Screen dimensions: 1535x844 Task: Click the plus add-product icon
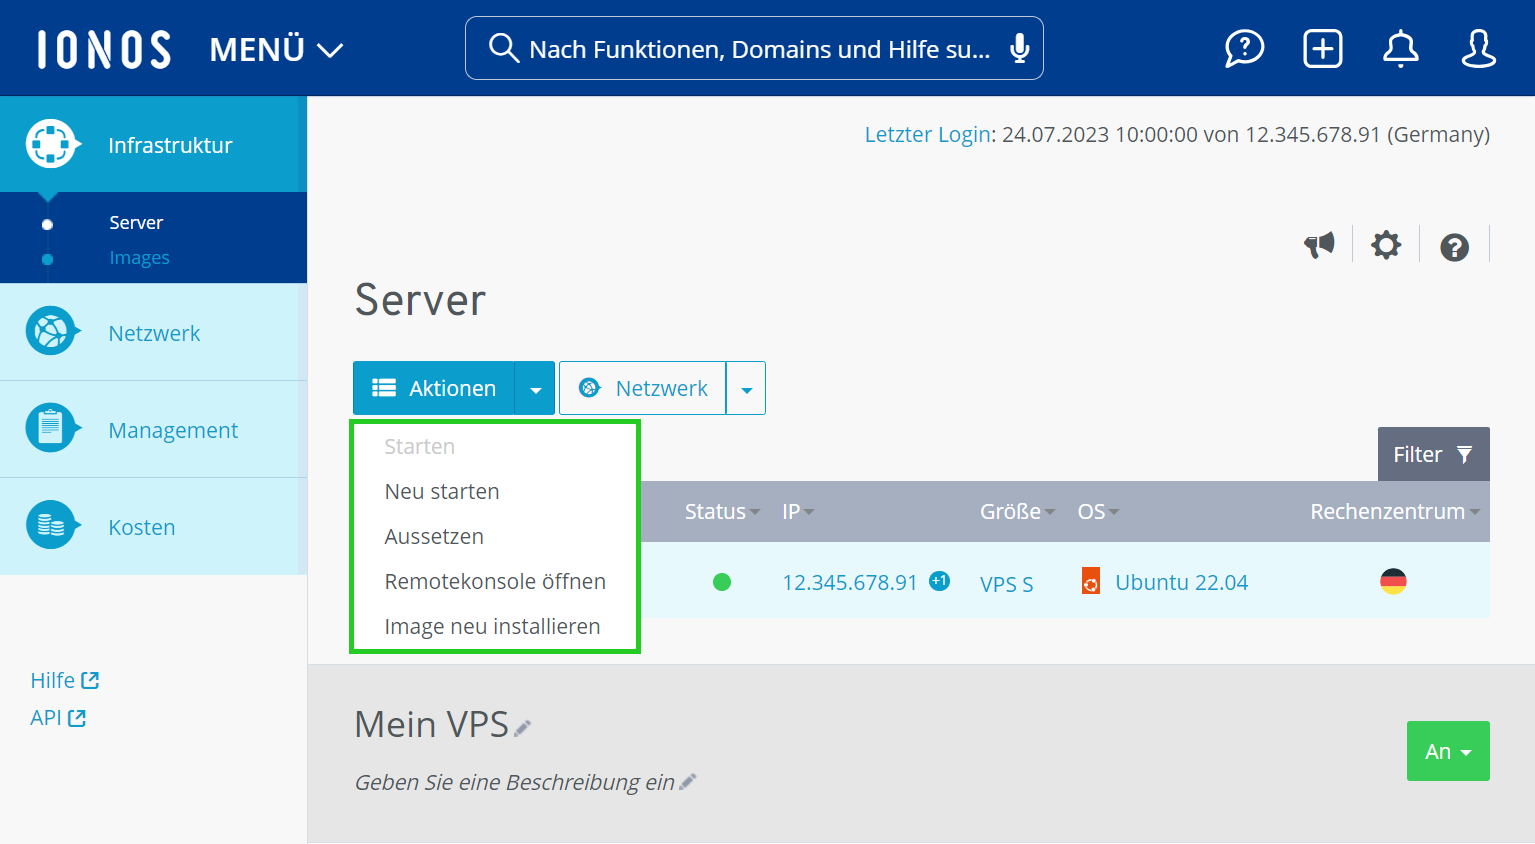[x=1322, y=48]
